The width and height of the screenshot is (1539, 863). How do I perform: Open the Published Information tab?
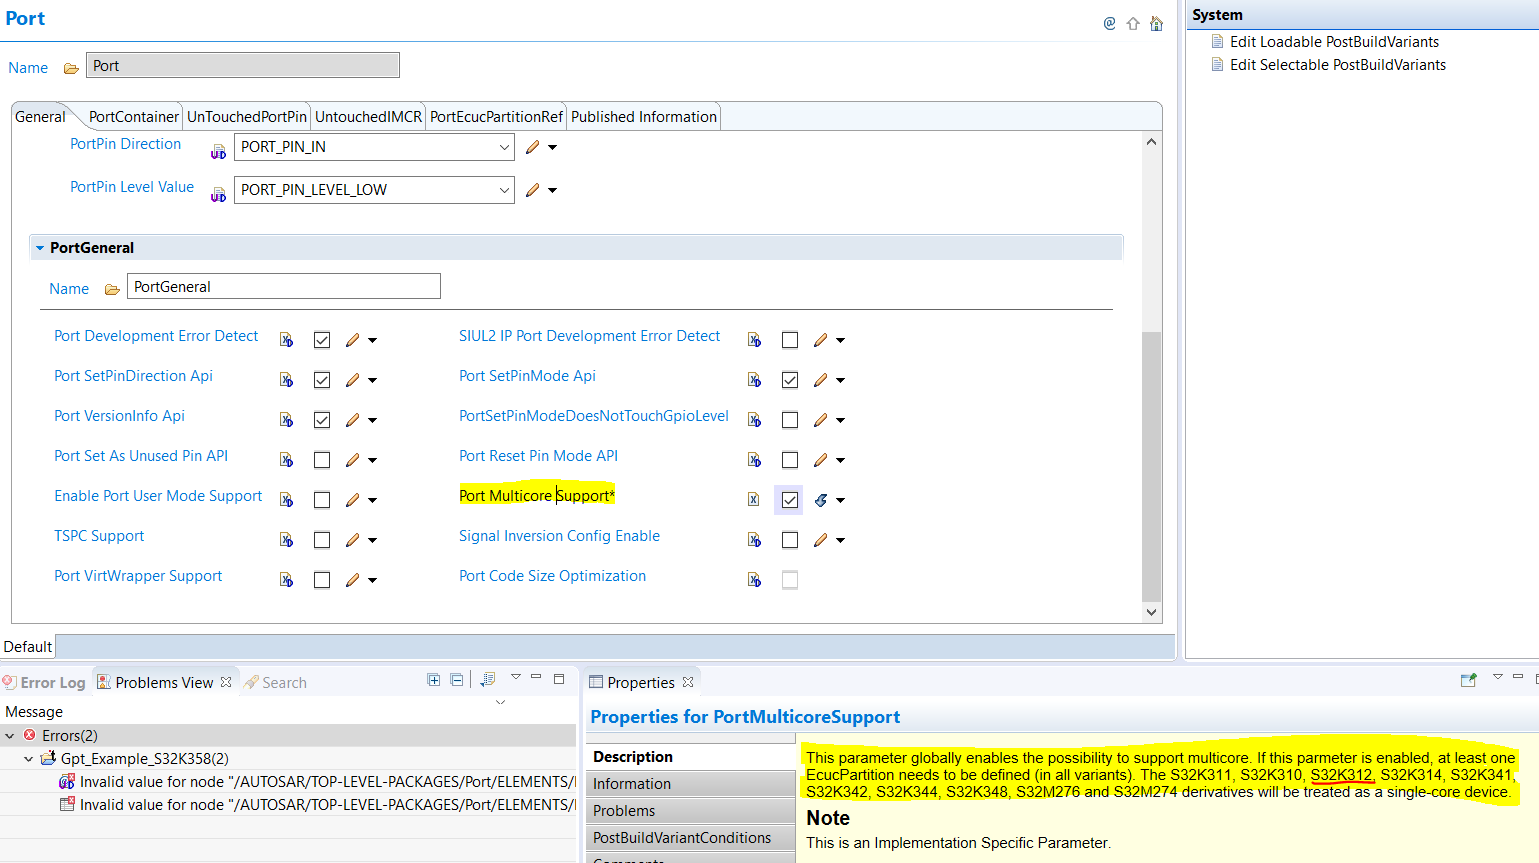(643, 116)
